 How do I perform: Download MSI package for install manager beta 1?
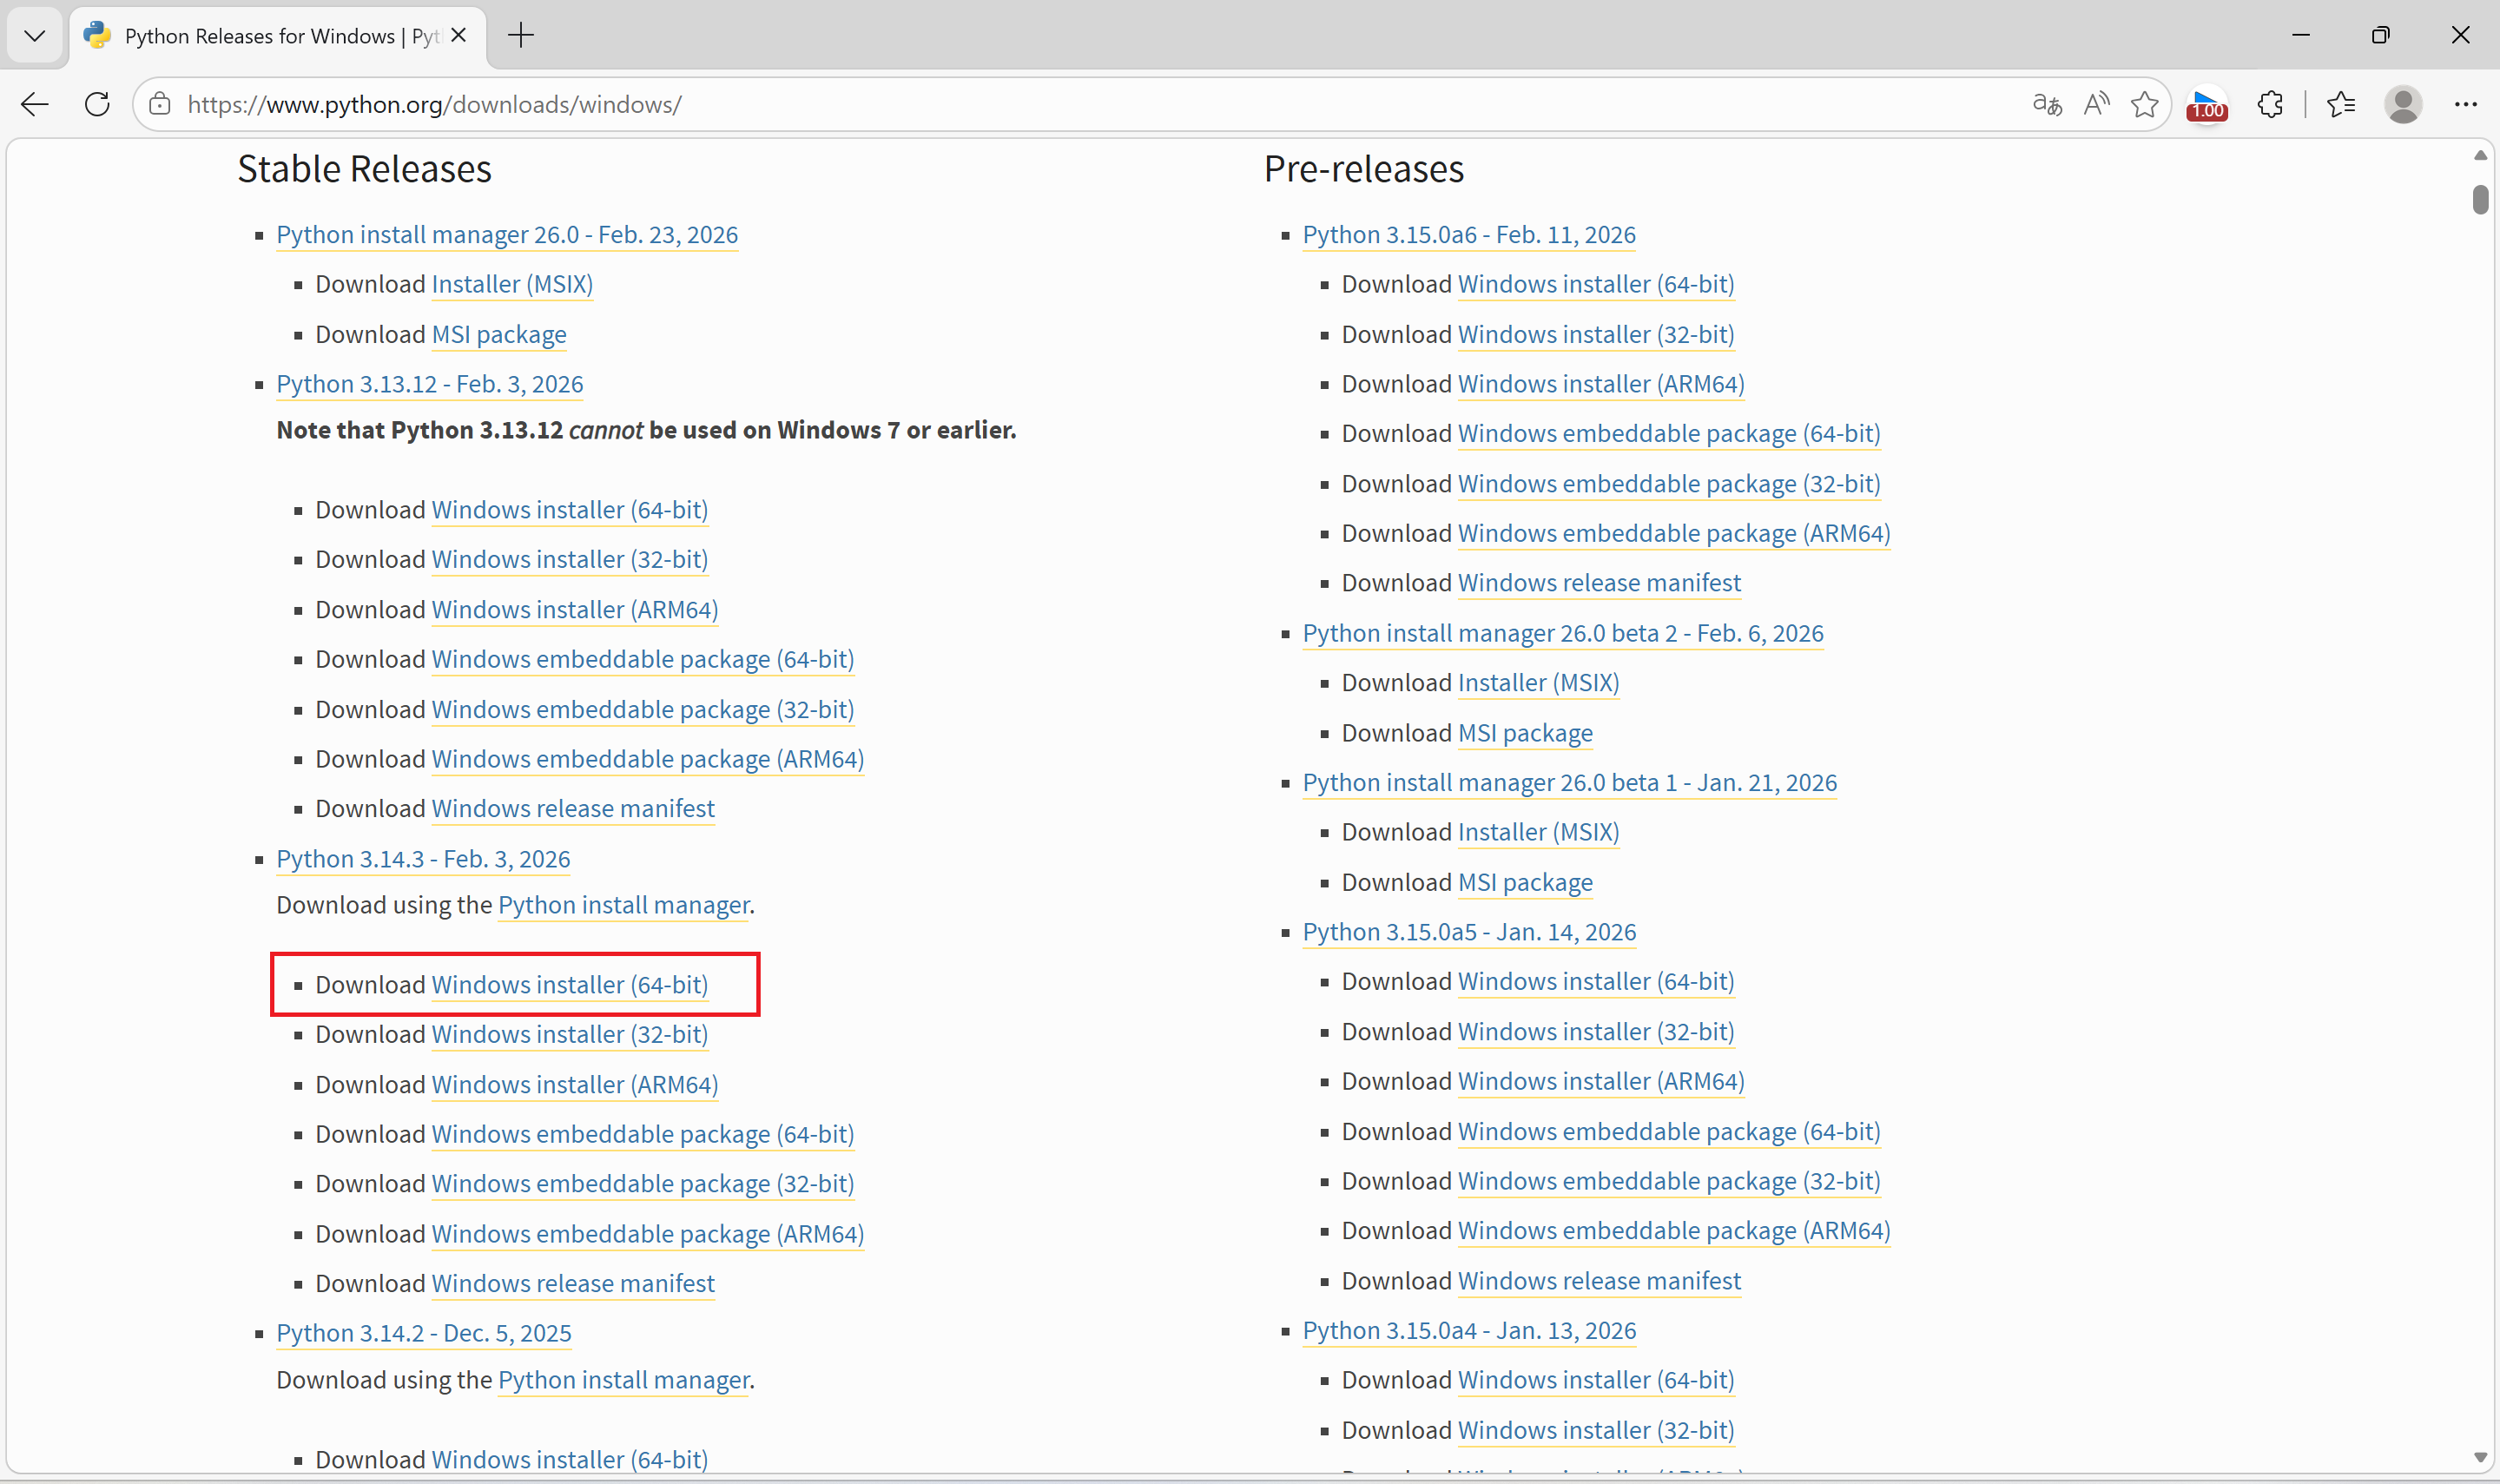tap(1525, 883)
